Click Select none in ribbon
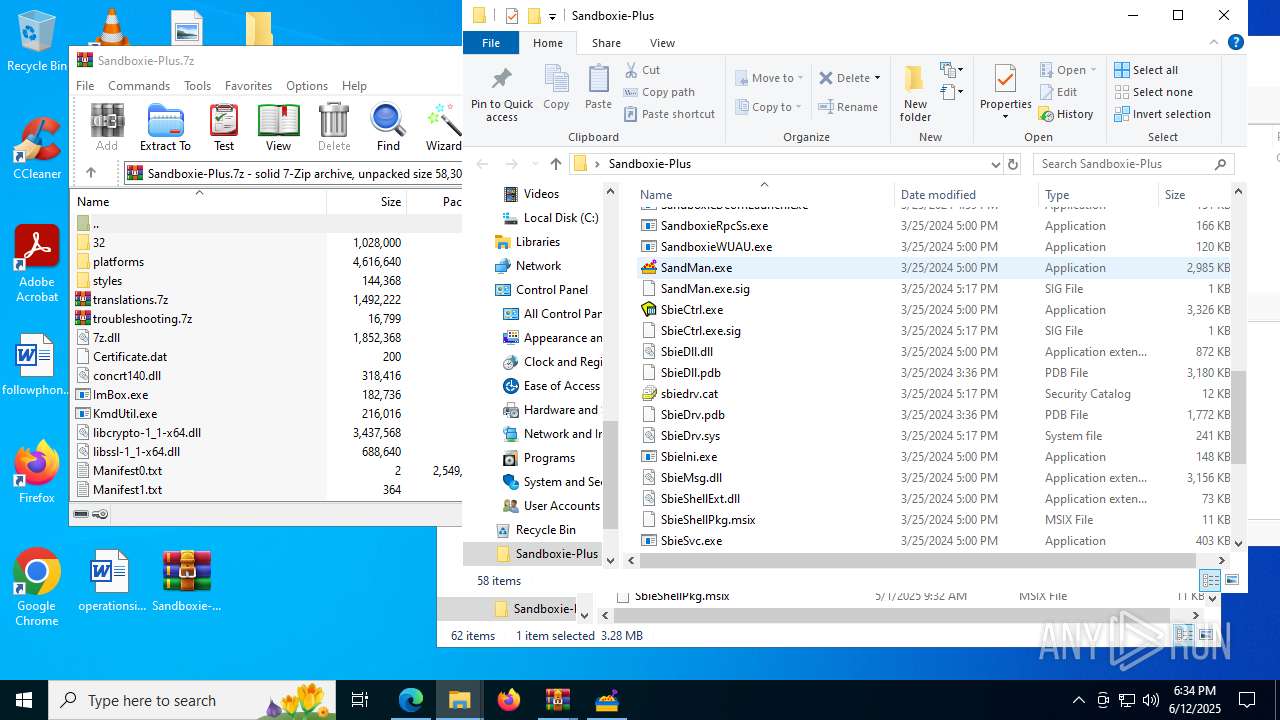The width and height of the screenshot is (1280, 720). (x=1153, y=92)
